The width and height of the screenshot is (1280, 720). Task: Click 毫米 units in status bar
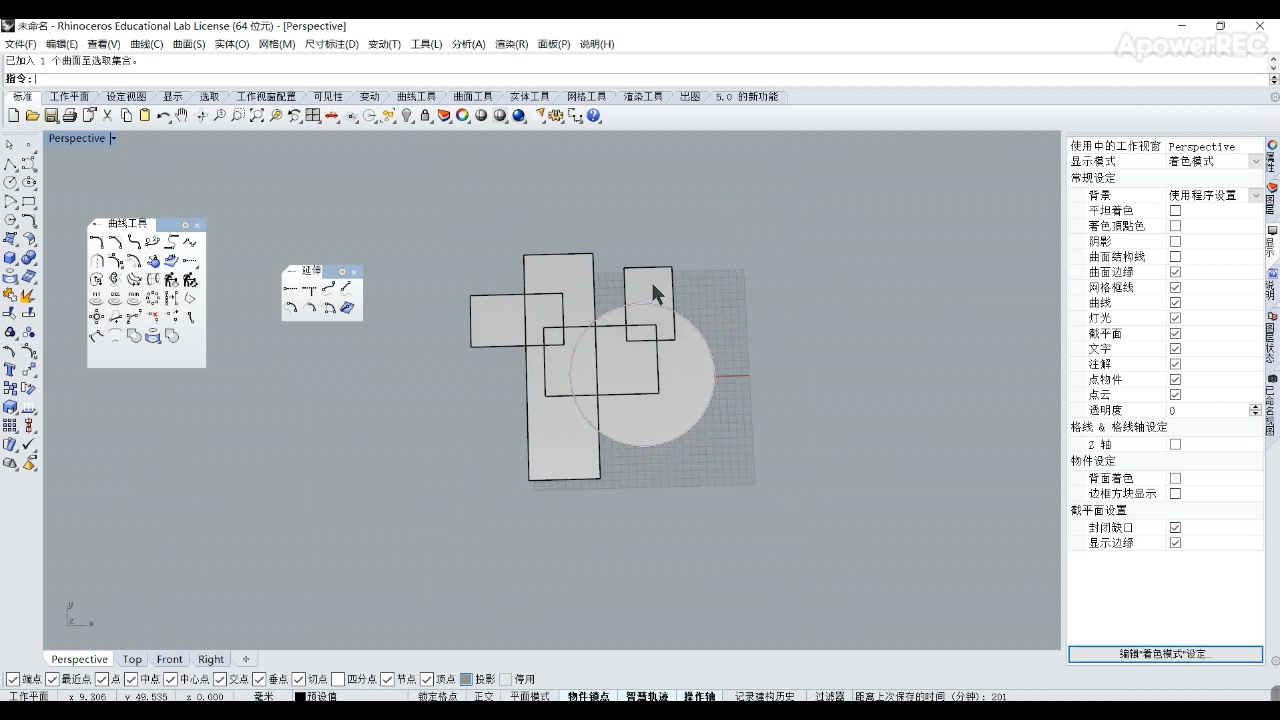(264, 696)
